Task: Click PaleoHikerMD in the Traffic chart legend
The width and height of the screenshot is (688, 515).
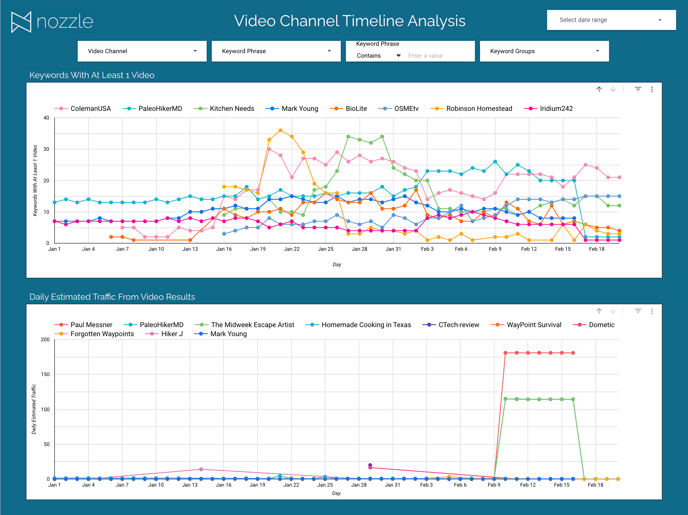Action: 154,325
